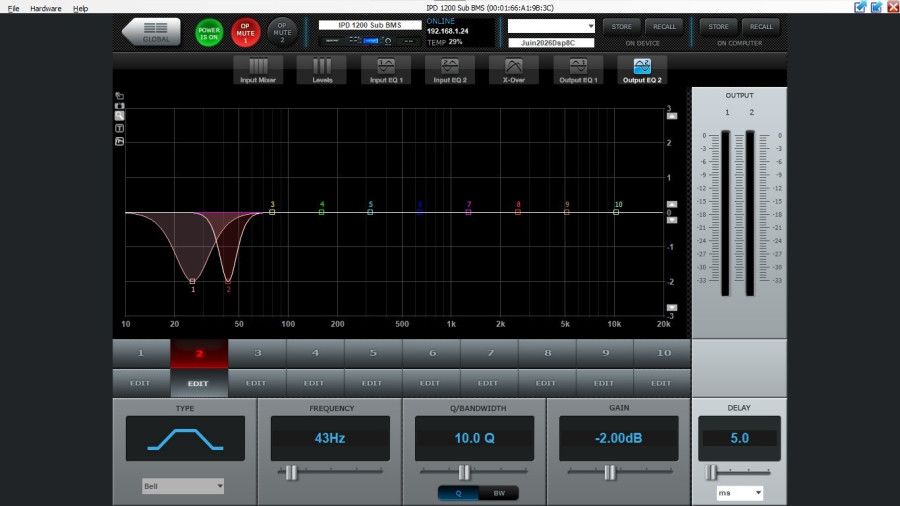Toggle OP MUTE 2
The image size is (900, 506).
282,33
